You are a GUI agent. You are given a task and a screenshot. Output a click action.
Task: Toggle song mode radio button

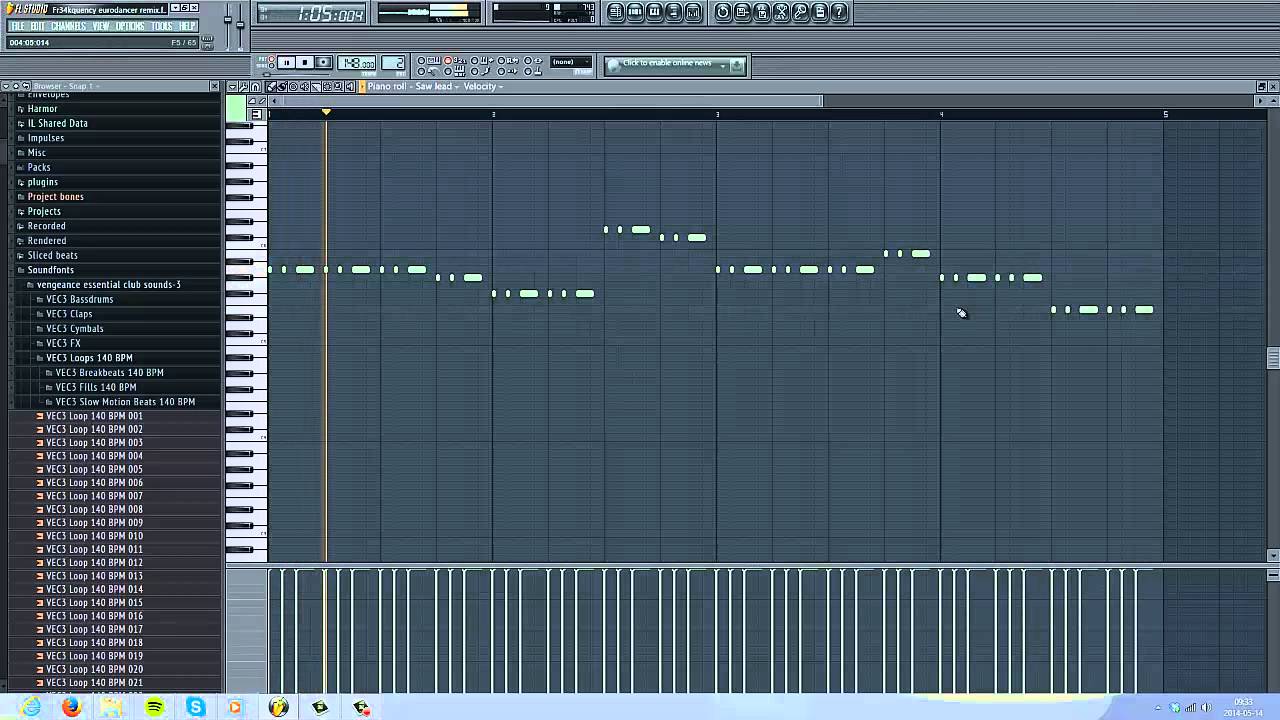[271, 66]
